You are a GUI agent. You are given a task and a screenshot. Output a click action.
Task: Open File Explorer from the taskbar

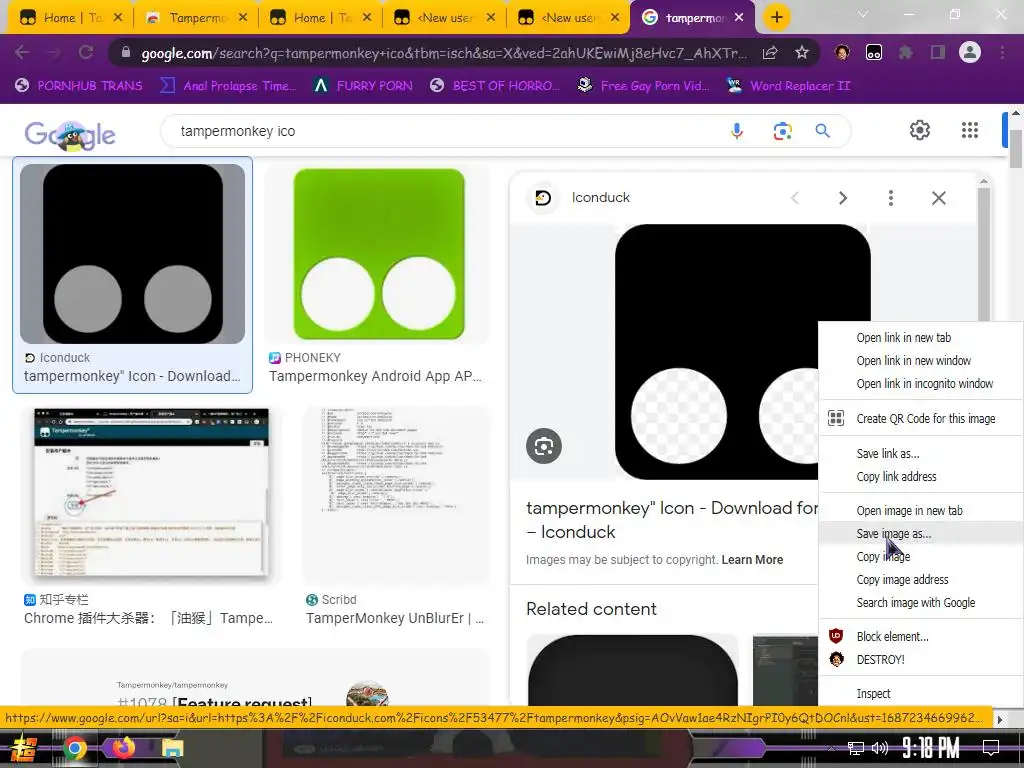point(173,748)
